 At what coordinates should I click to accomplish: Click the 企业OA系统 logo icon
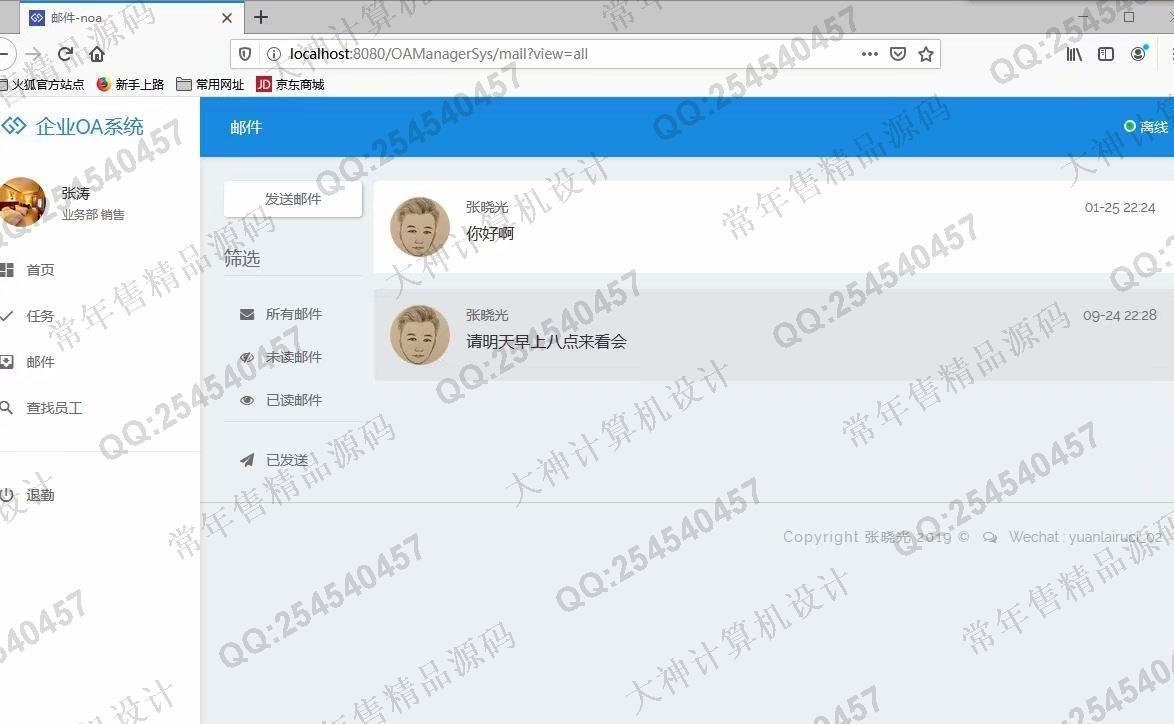pyautogui.click(x=13, y=126)
